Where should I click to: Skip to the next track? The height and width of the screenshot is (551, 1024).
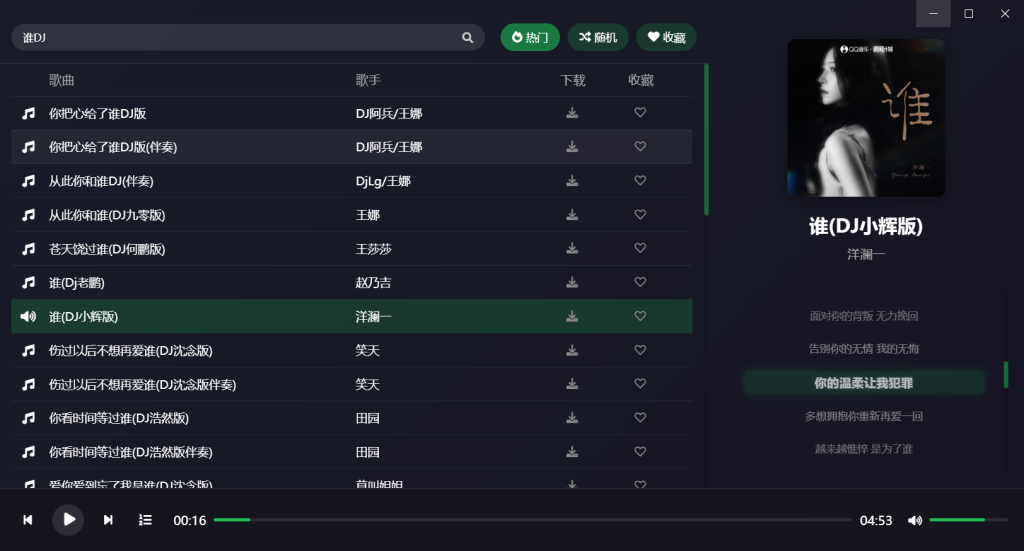point(108,520)
